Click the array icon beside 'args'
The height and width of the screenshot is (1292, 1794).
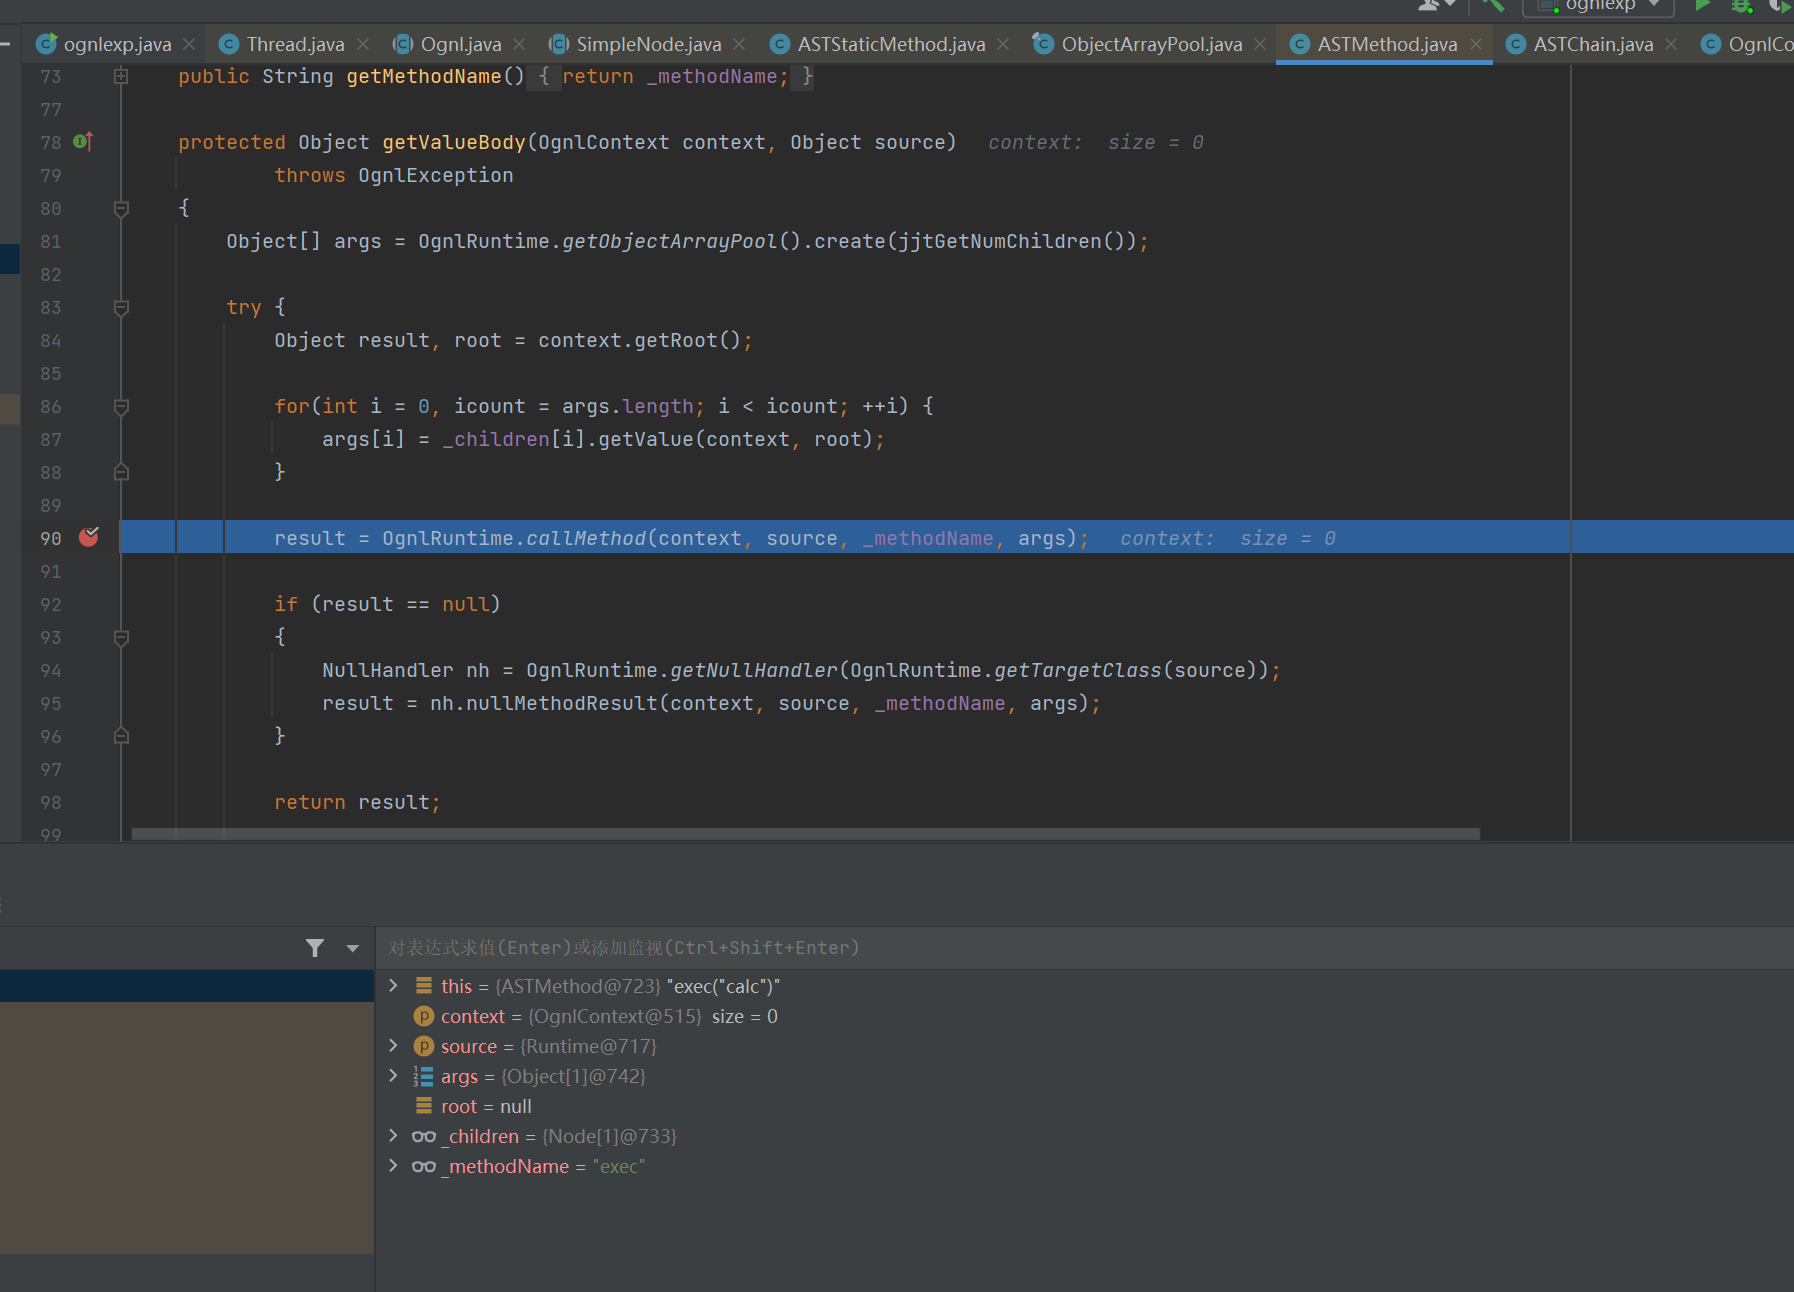pos(424,1076)
